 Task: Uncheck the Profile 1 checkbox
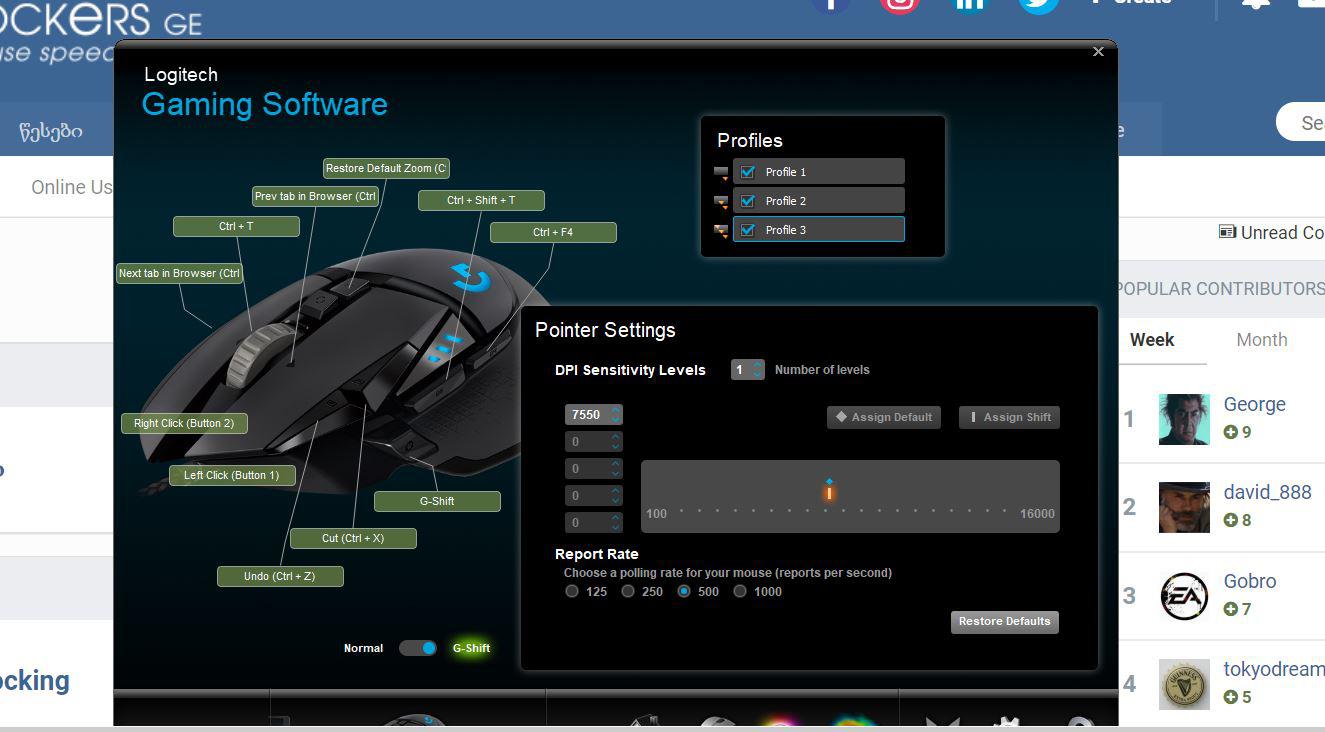[x=748, y=172]
